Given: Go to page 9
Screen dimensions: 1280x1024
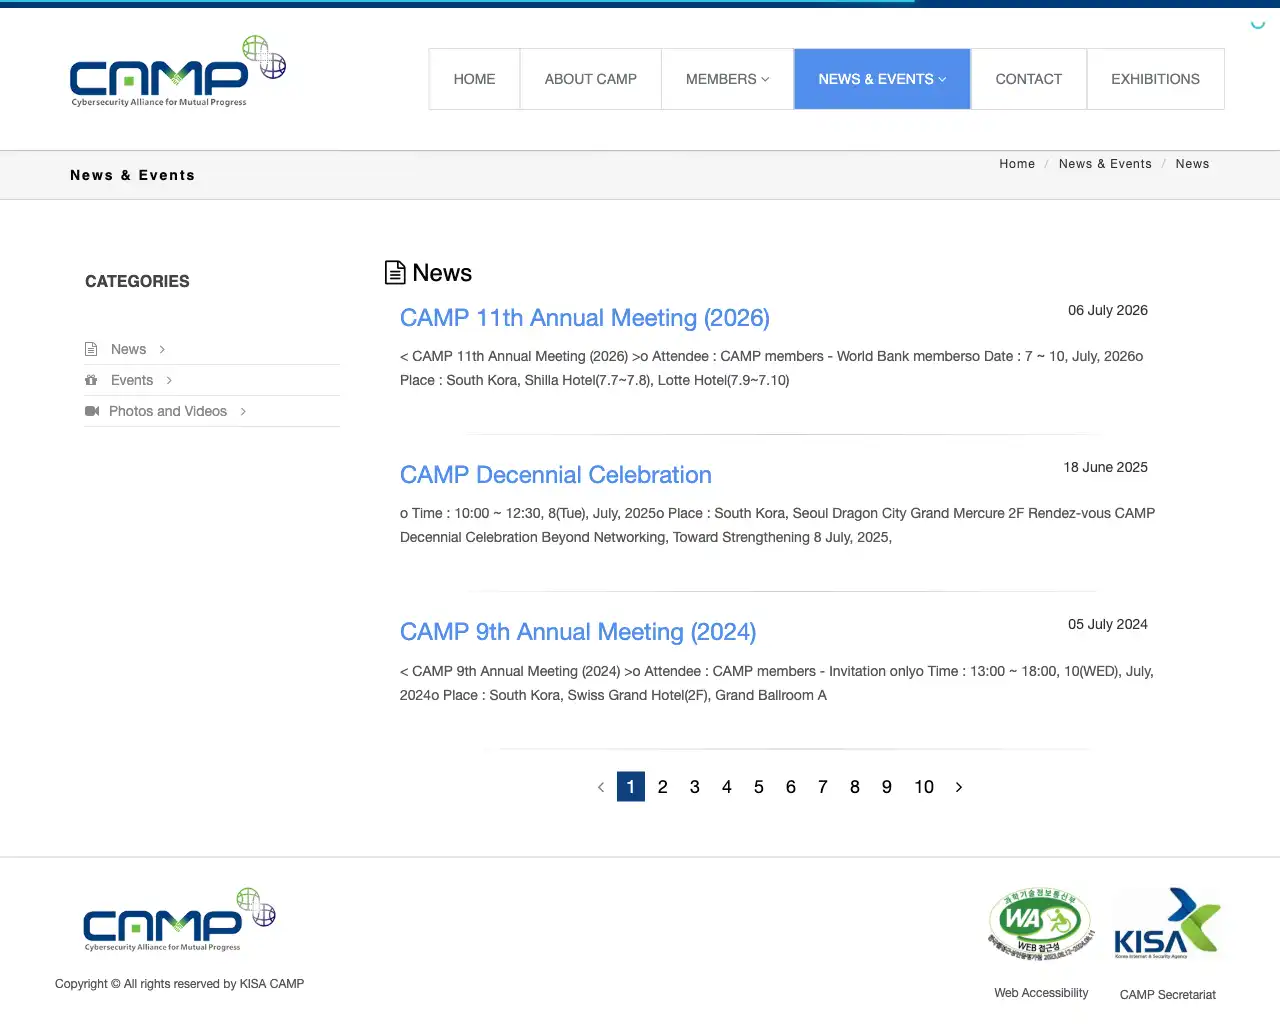Looking at the screenshot, I should pyautogui.click(x=887, y=787).
